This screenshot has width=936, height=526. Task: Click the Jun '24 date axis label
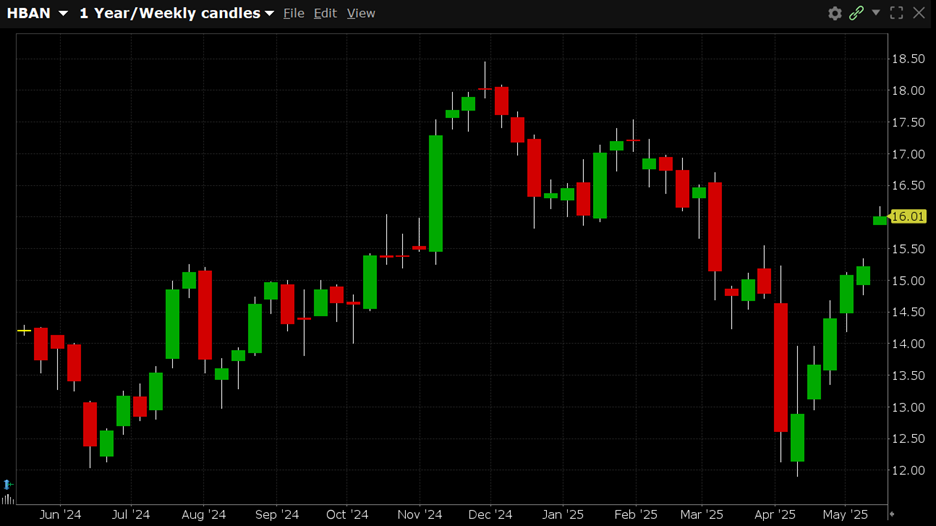pyautogui.click(x=60, y=514)
